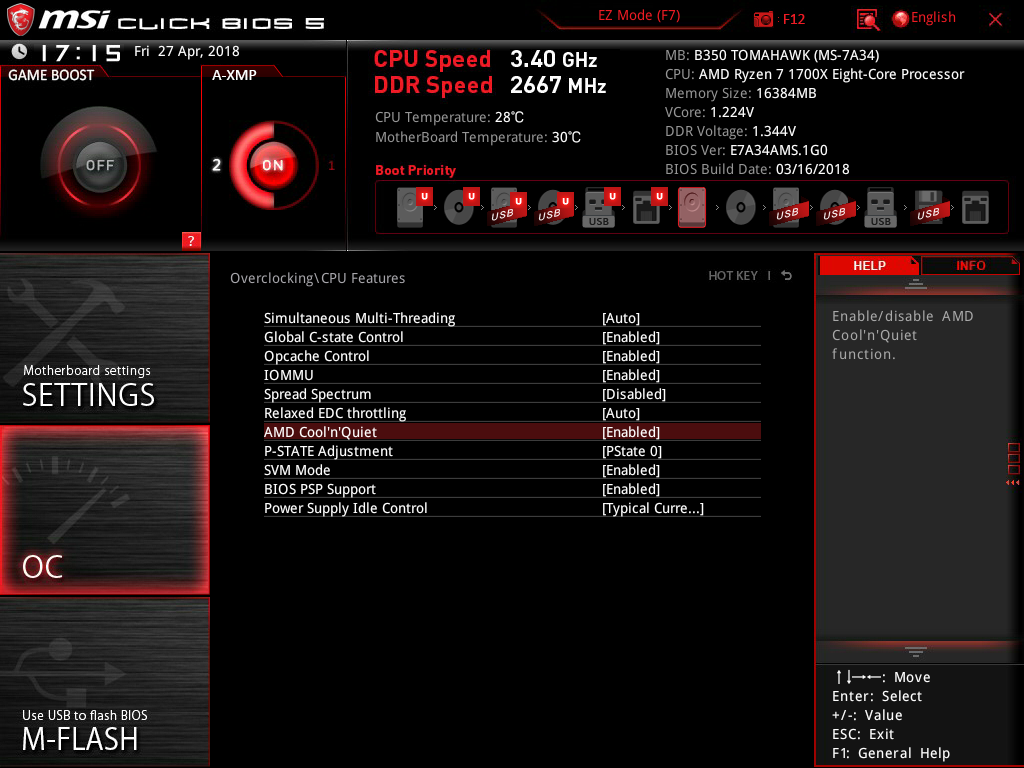This screenshot has height=768, width=1024.
Task: Switch to EZ Mode (F7)
Action: pos(639,16)
